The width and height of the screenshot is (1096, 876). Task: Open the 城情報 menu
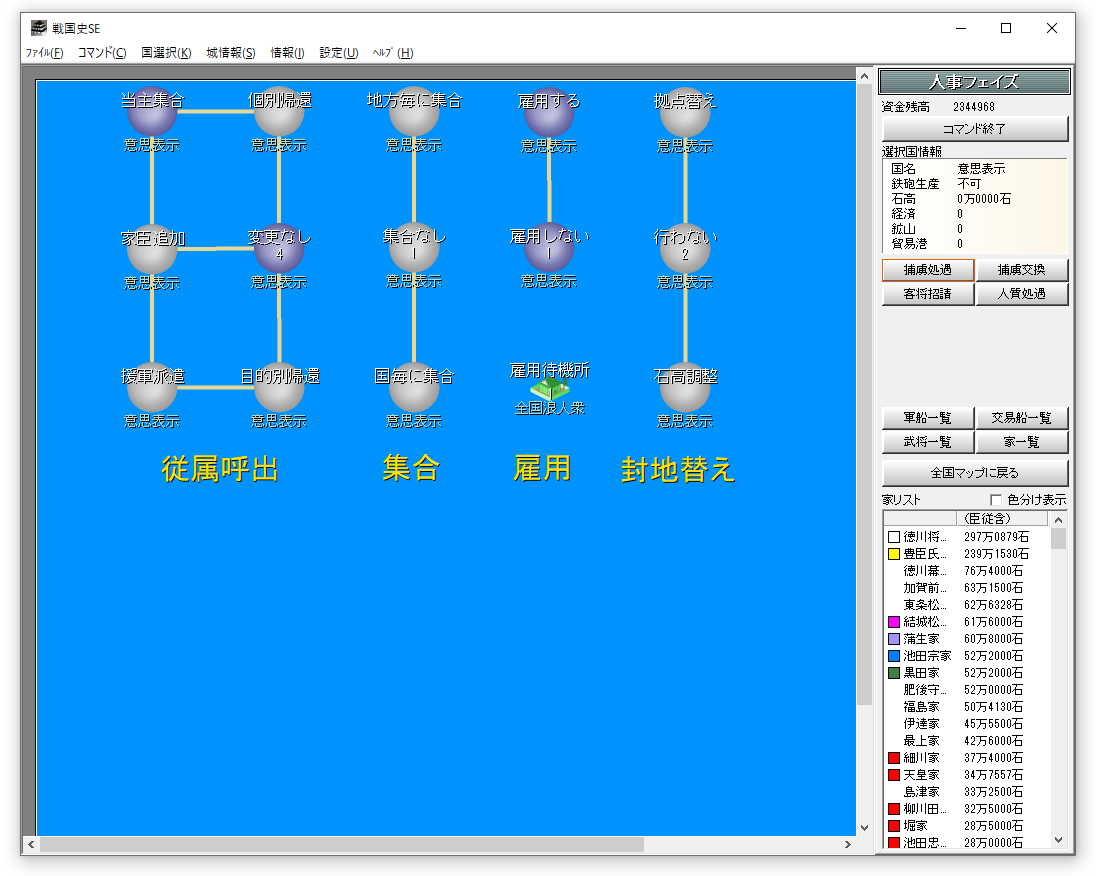pos(230,53)
